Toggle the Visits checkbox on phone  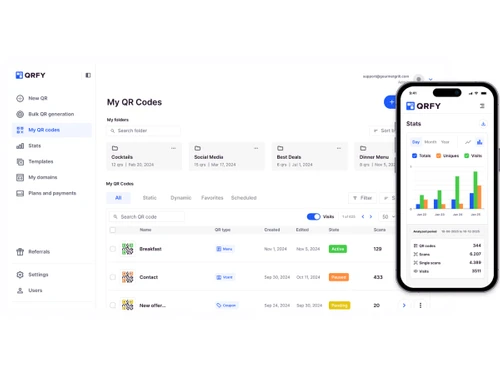coord(467,156)
